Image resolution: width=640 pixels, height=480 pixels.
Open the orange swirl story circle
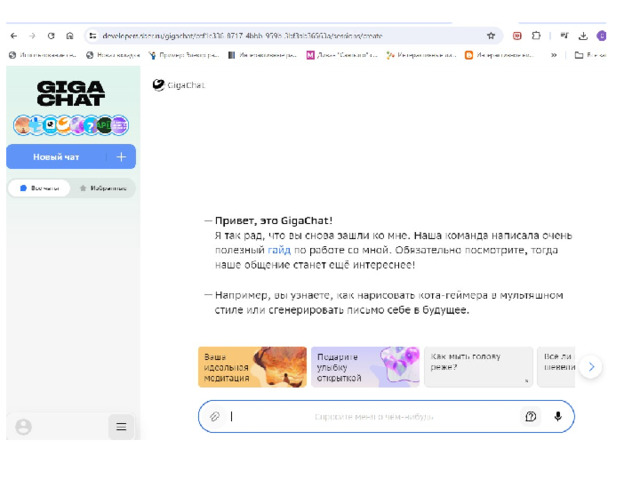point(64,125)
